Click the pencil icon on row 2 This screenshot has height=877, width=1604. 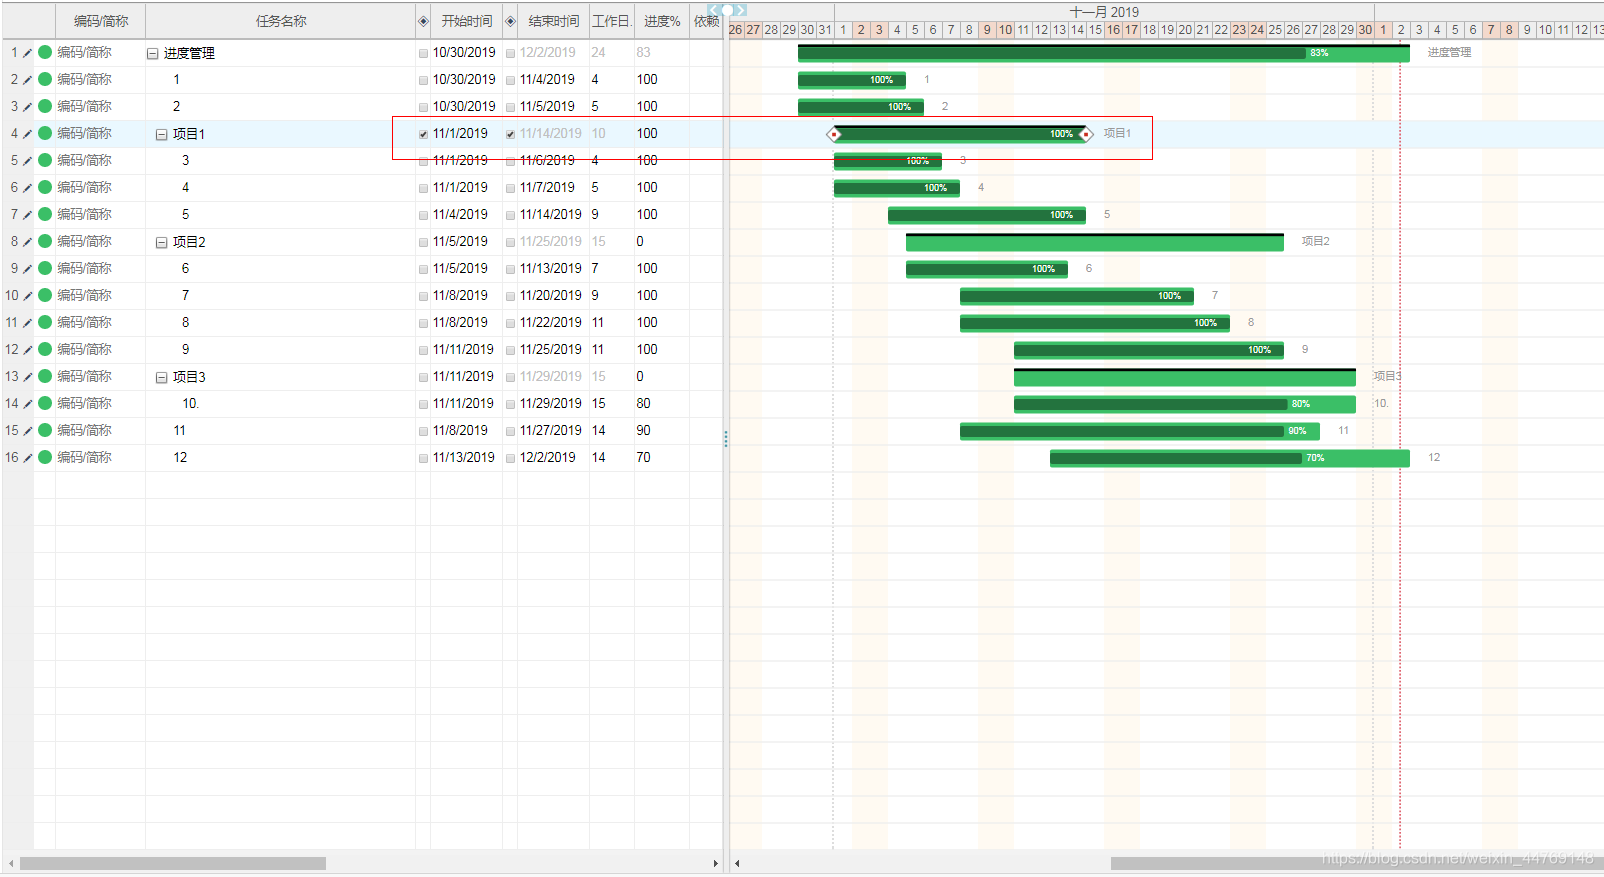click(x=27, y=80)
